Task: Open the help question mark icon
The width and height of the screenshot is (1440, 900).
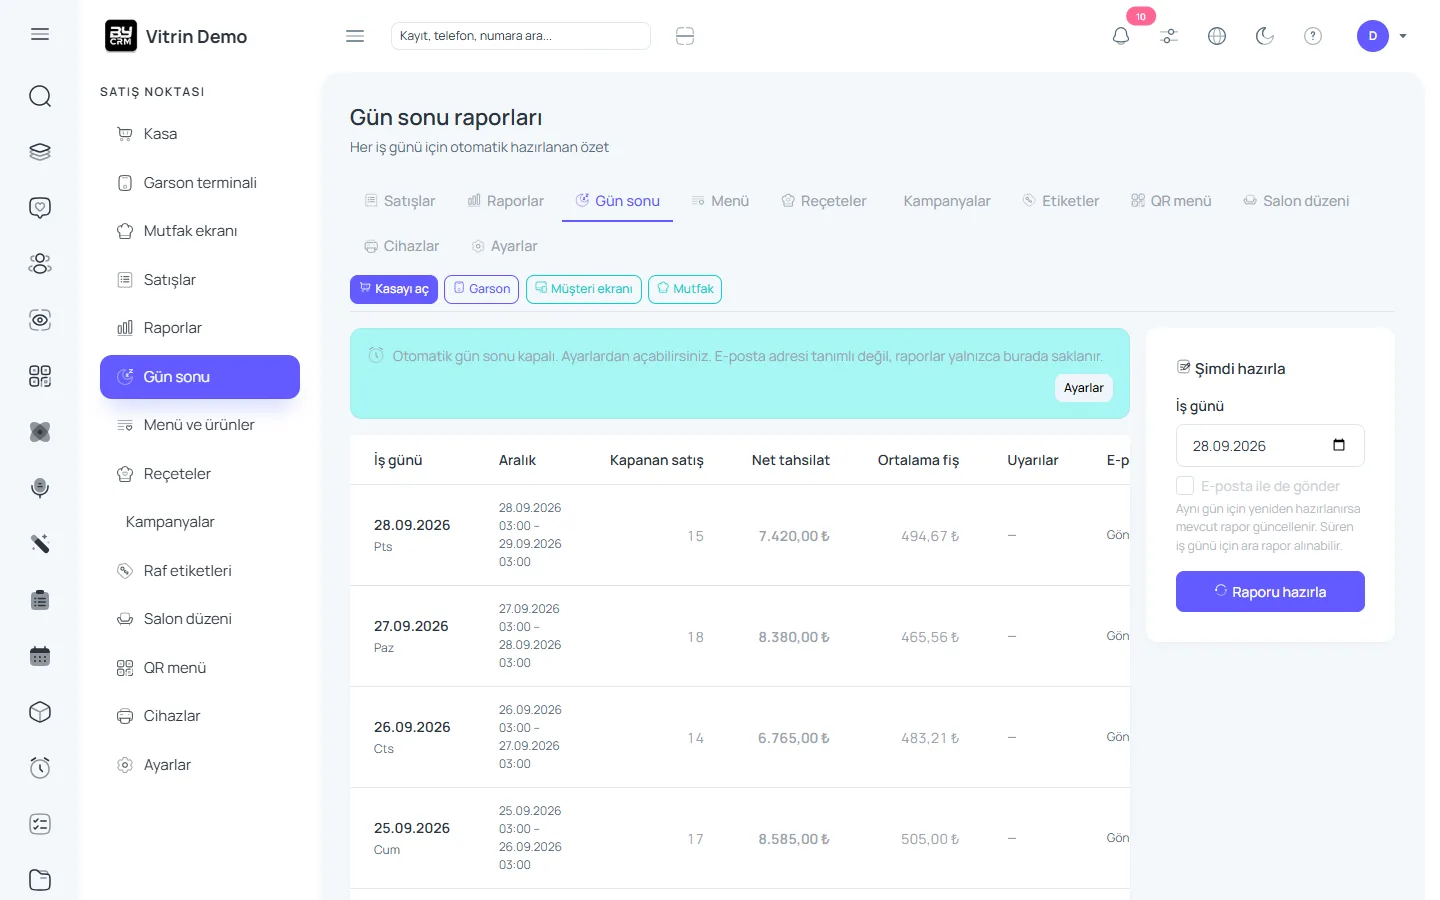Action: [1313, 36]
